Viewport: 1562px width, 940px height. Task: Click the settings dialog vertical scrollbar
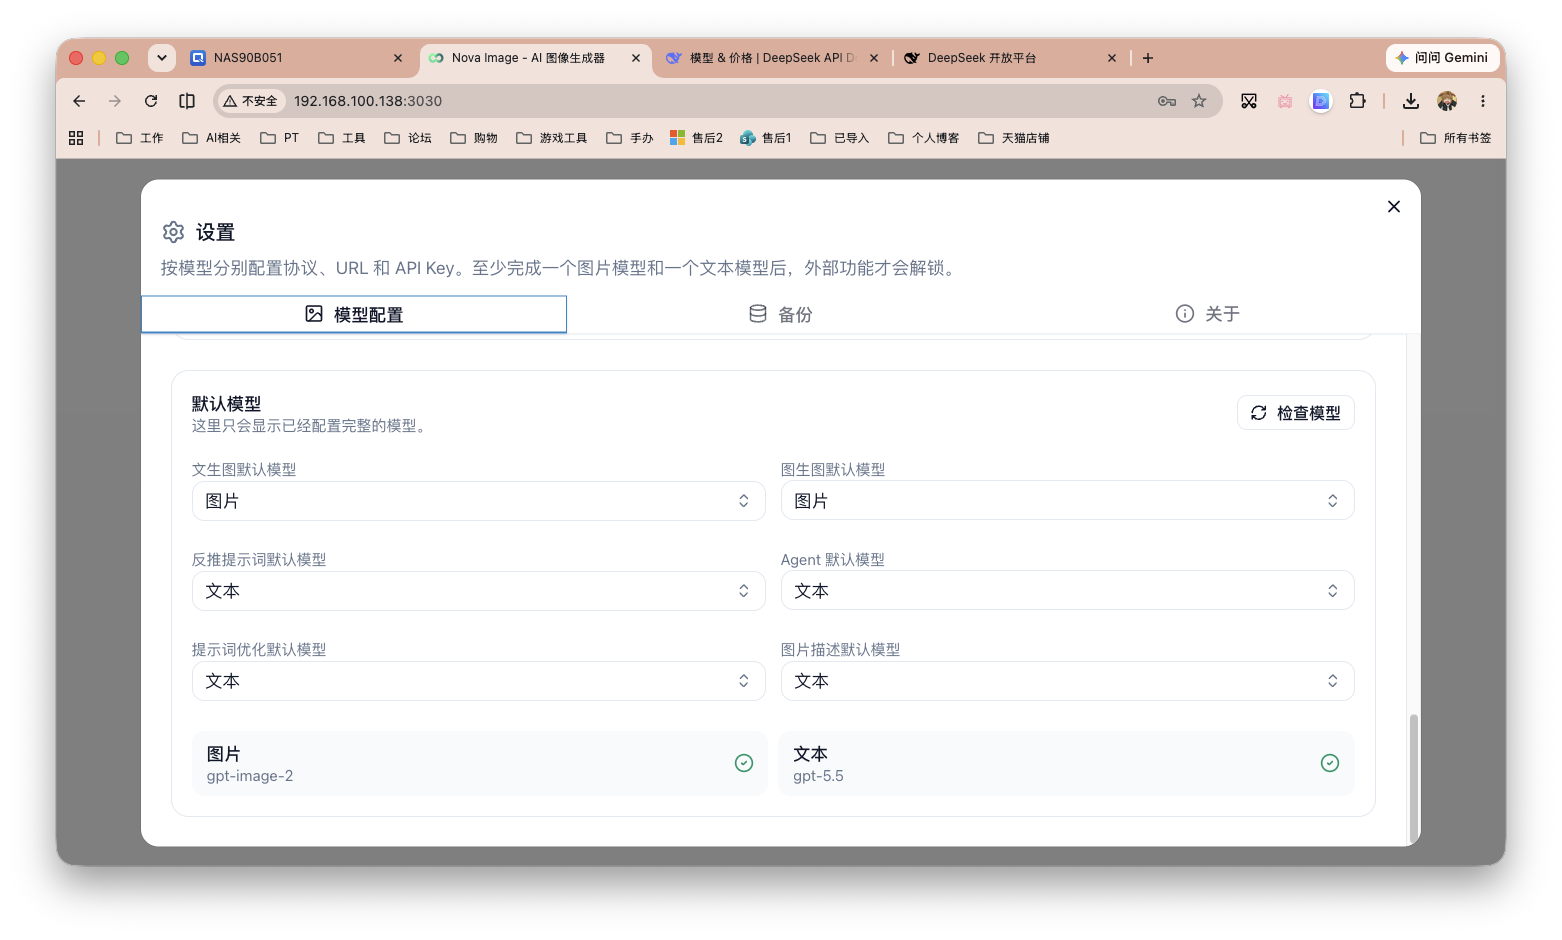click(1413, 778)
